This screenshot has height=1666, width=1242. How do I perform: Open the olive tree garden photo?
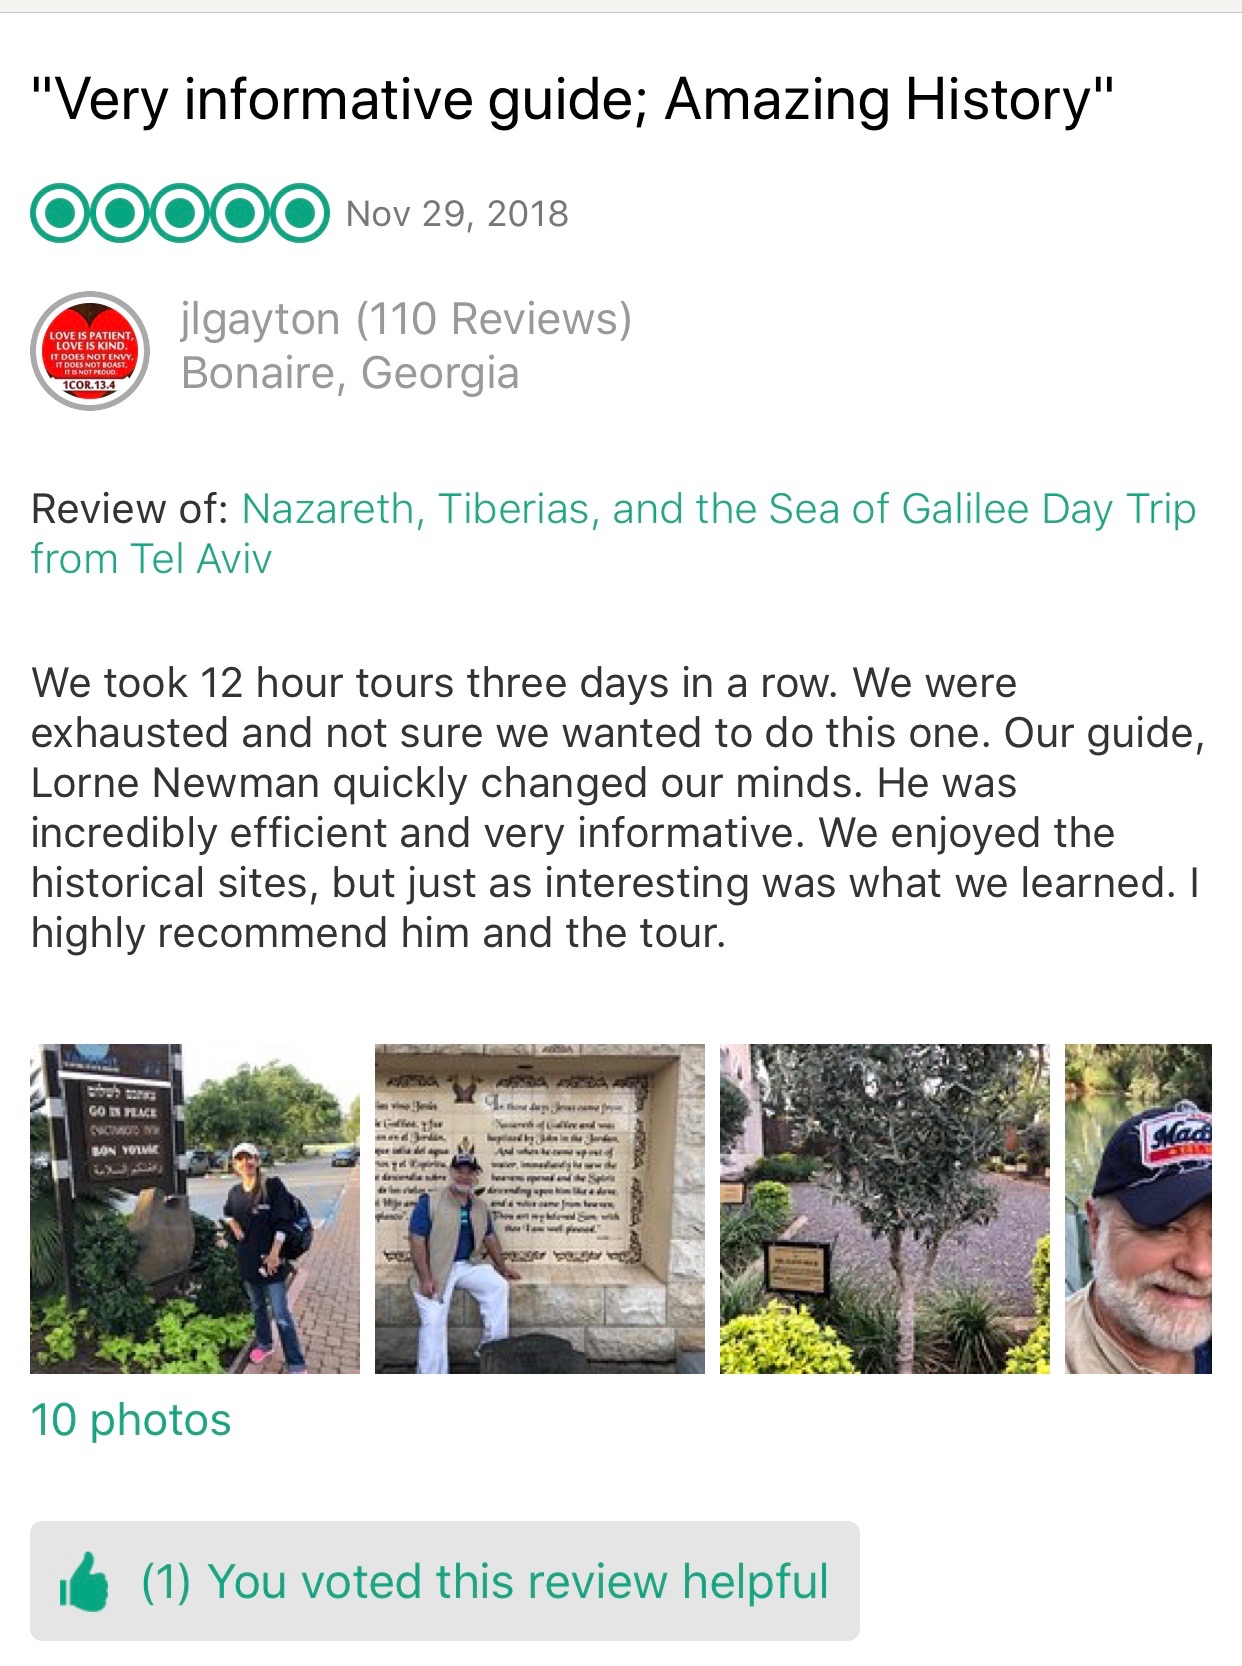885,1208
